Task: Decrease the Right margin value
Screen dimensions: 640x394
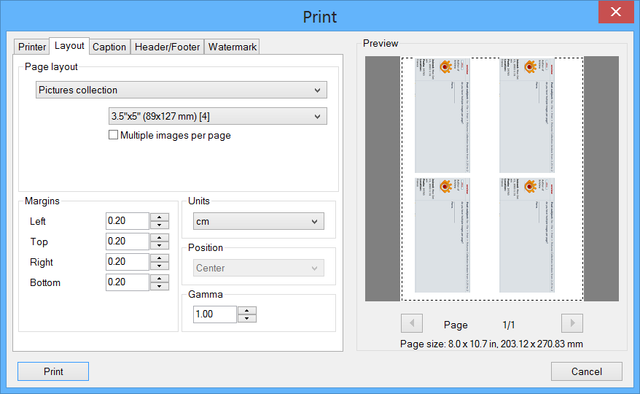Action: 160,266
